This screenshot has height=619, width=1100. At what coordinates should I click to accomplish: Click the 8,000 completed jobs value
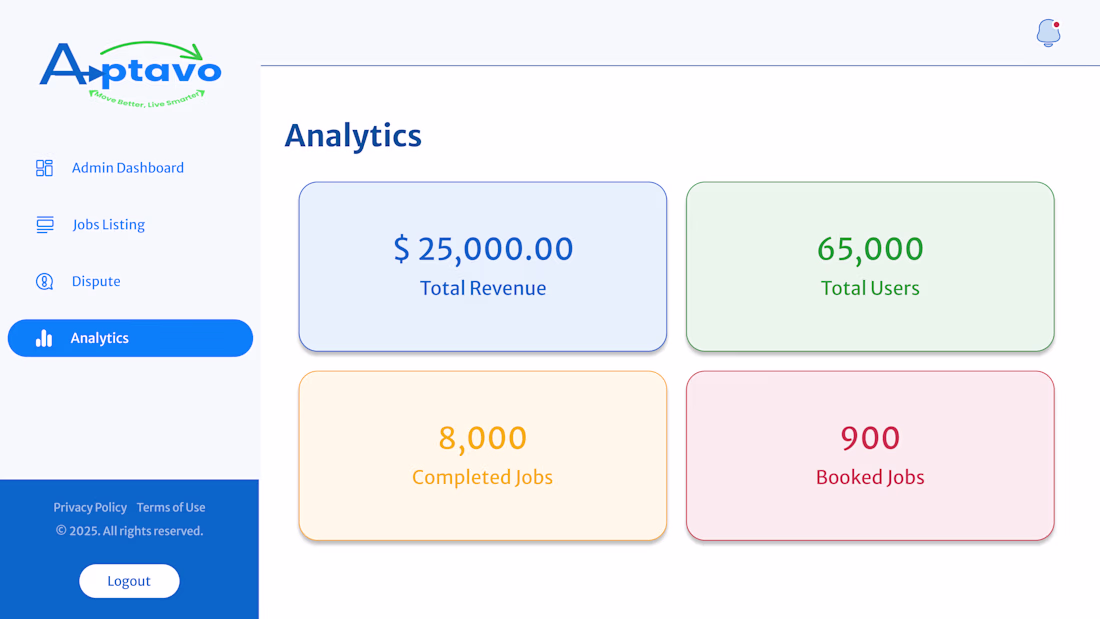[x=483, y=438]
